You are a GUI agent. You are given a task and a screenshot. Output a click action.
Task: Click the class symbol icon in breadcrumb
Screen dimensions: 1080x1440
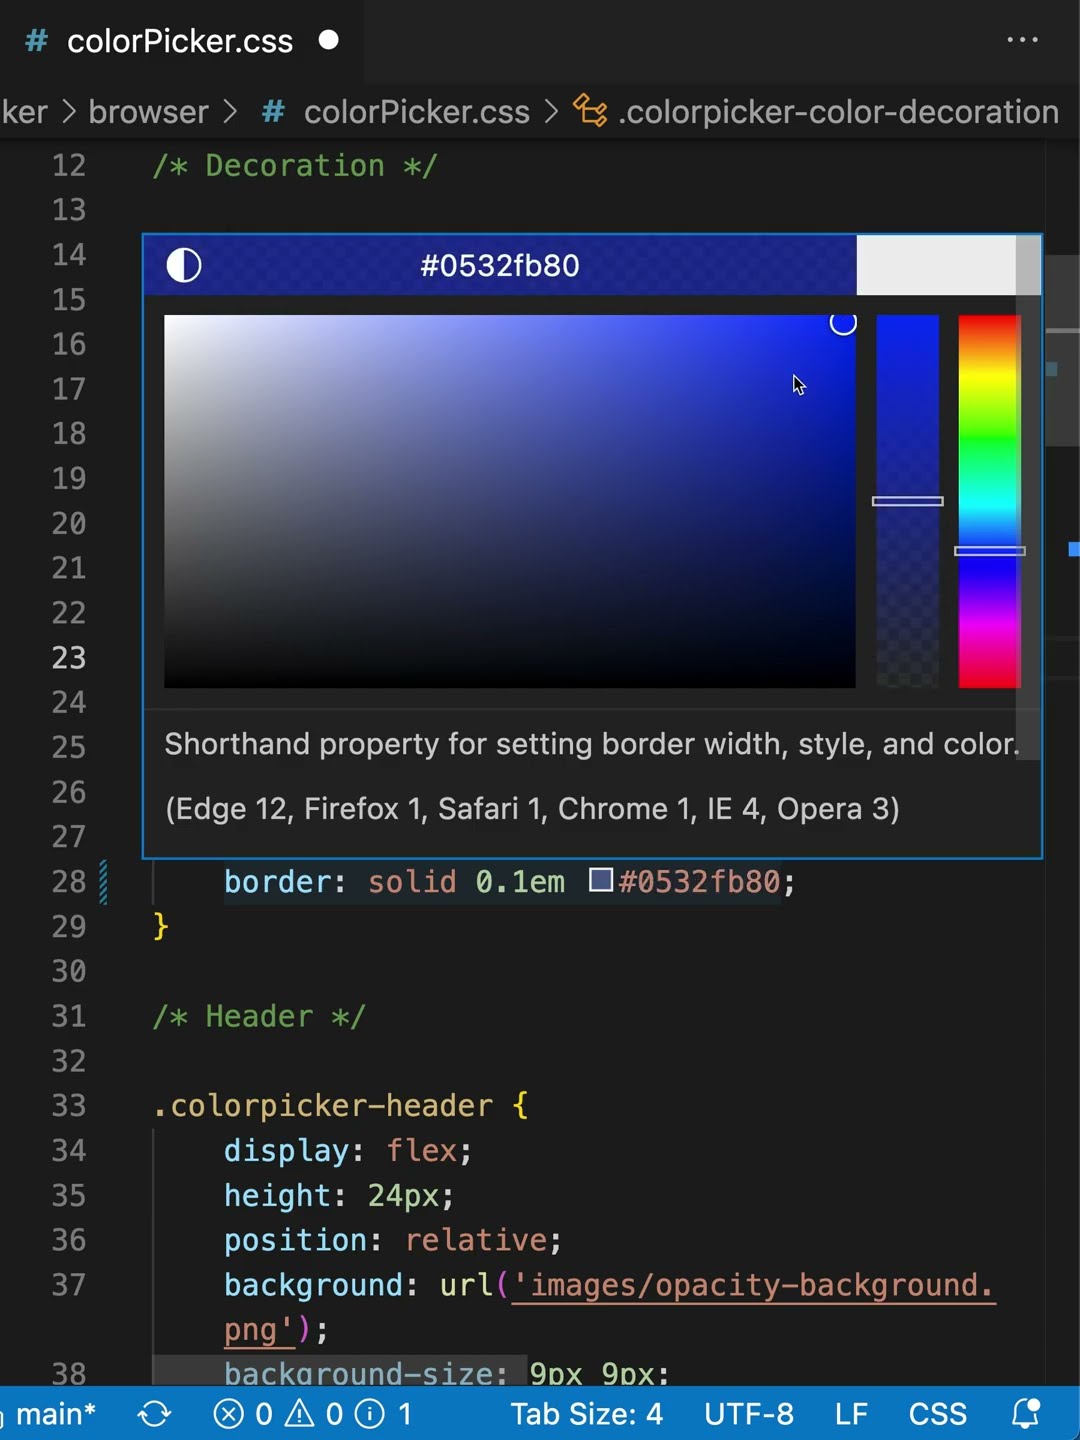(x=590, y=111)
